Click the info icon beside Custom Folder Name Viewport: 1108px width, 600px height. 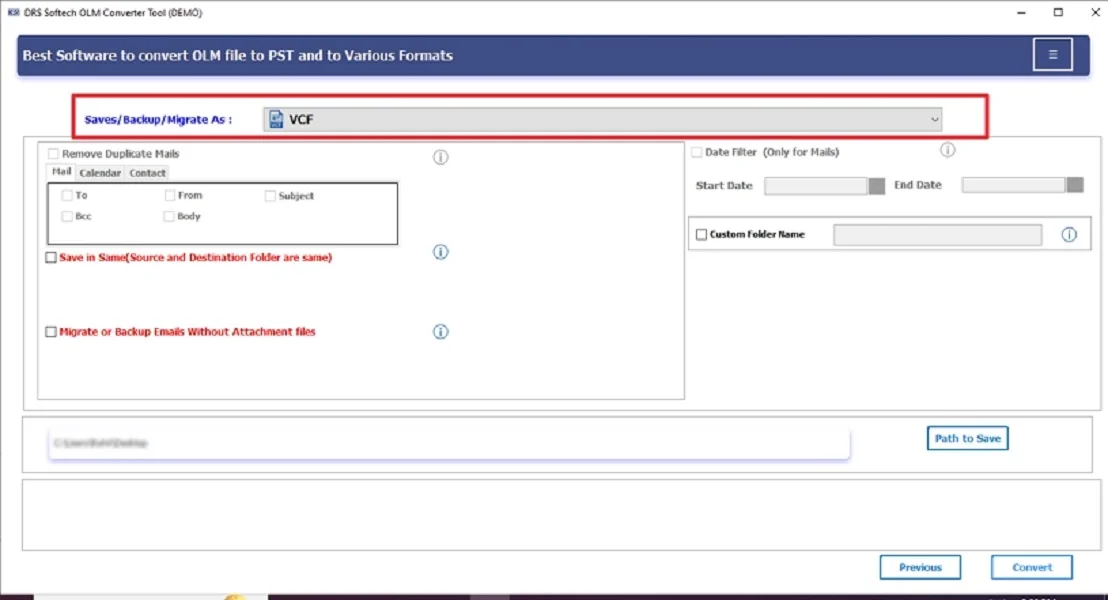point(1069,234)
